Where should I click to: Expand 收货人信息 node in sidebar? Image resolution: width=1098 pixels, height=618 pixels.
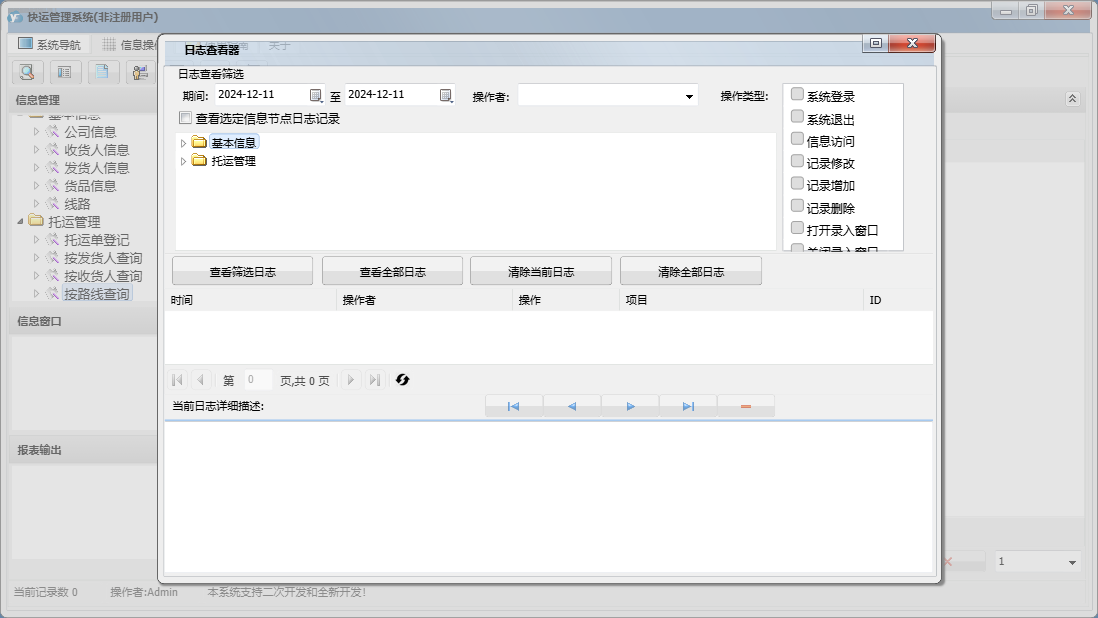[36, 149]
